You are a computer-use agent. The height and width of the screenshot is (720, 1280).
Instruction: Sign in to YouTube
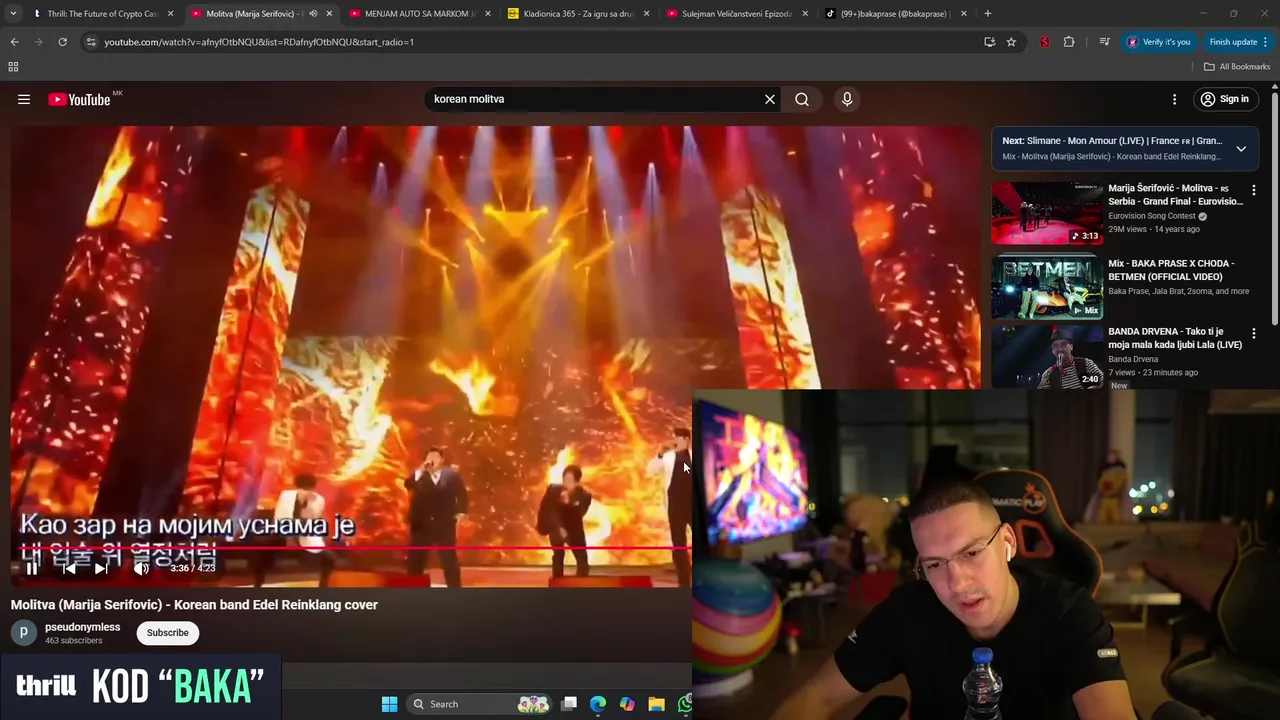1225,99
